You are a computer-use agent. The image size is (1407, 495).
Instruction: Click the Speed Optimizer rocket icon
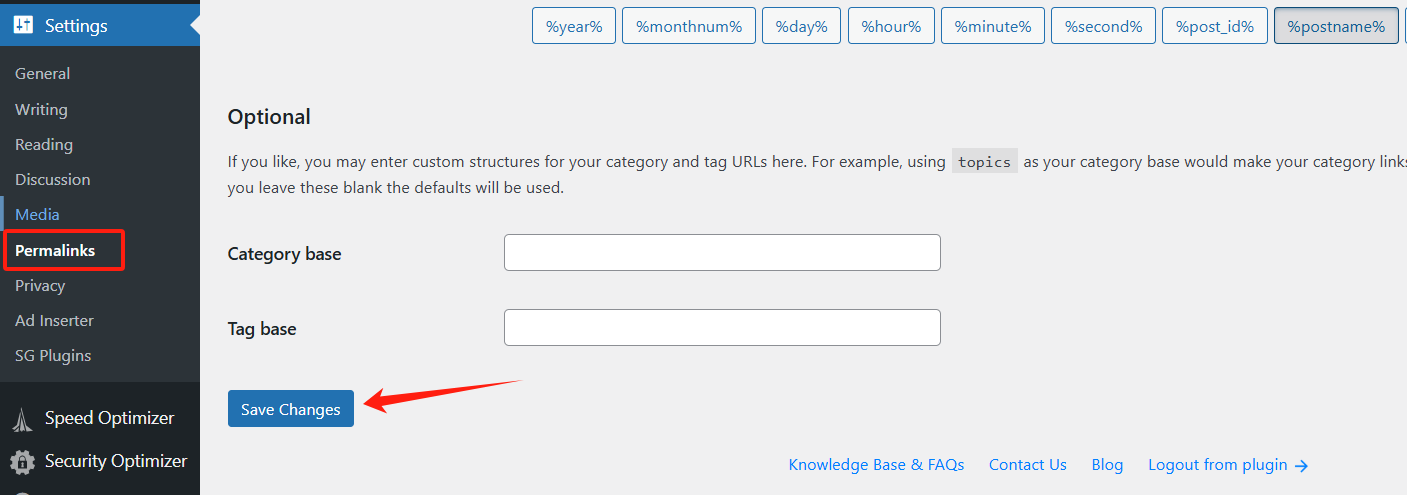[23, 419]
